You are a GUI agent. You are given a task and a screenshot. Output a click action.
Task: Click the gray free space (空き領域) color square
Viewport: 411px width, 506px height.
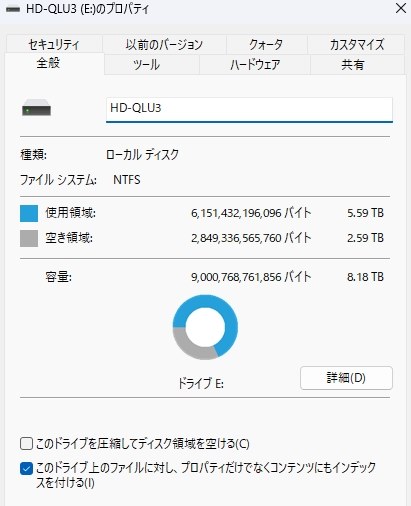coord(29,238)
